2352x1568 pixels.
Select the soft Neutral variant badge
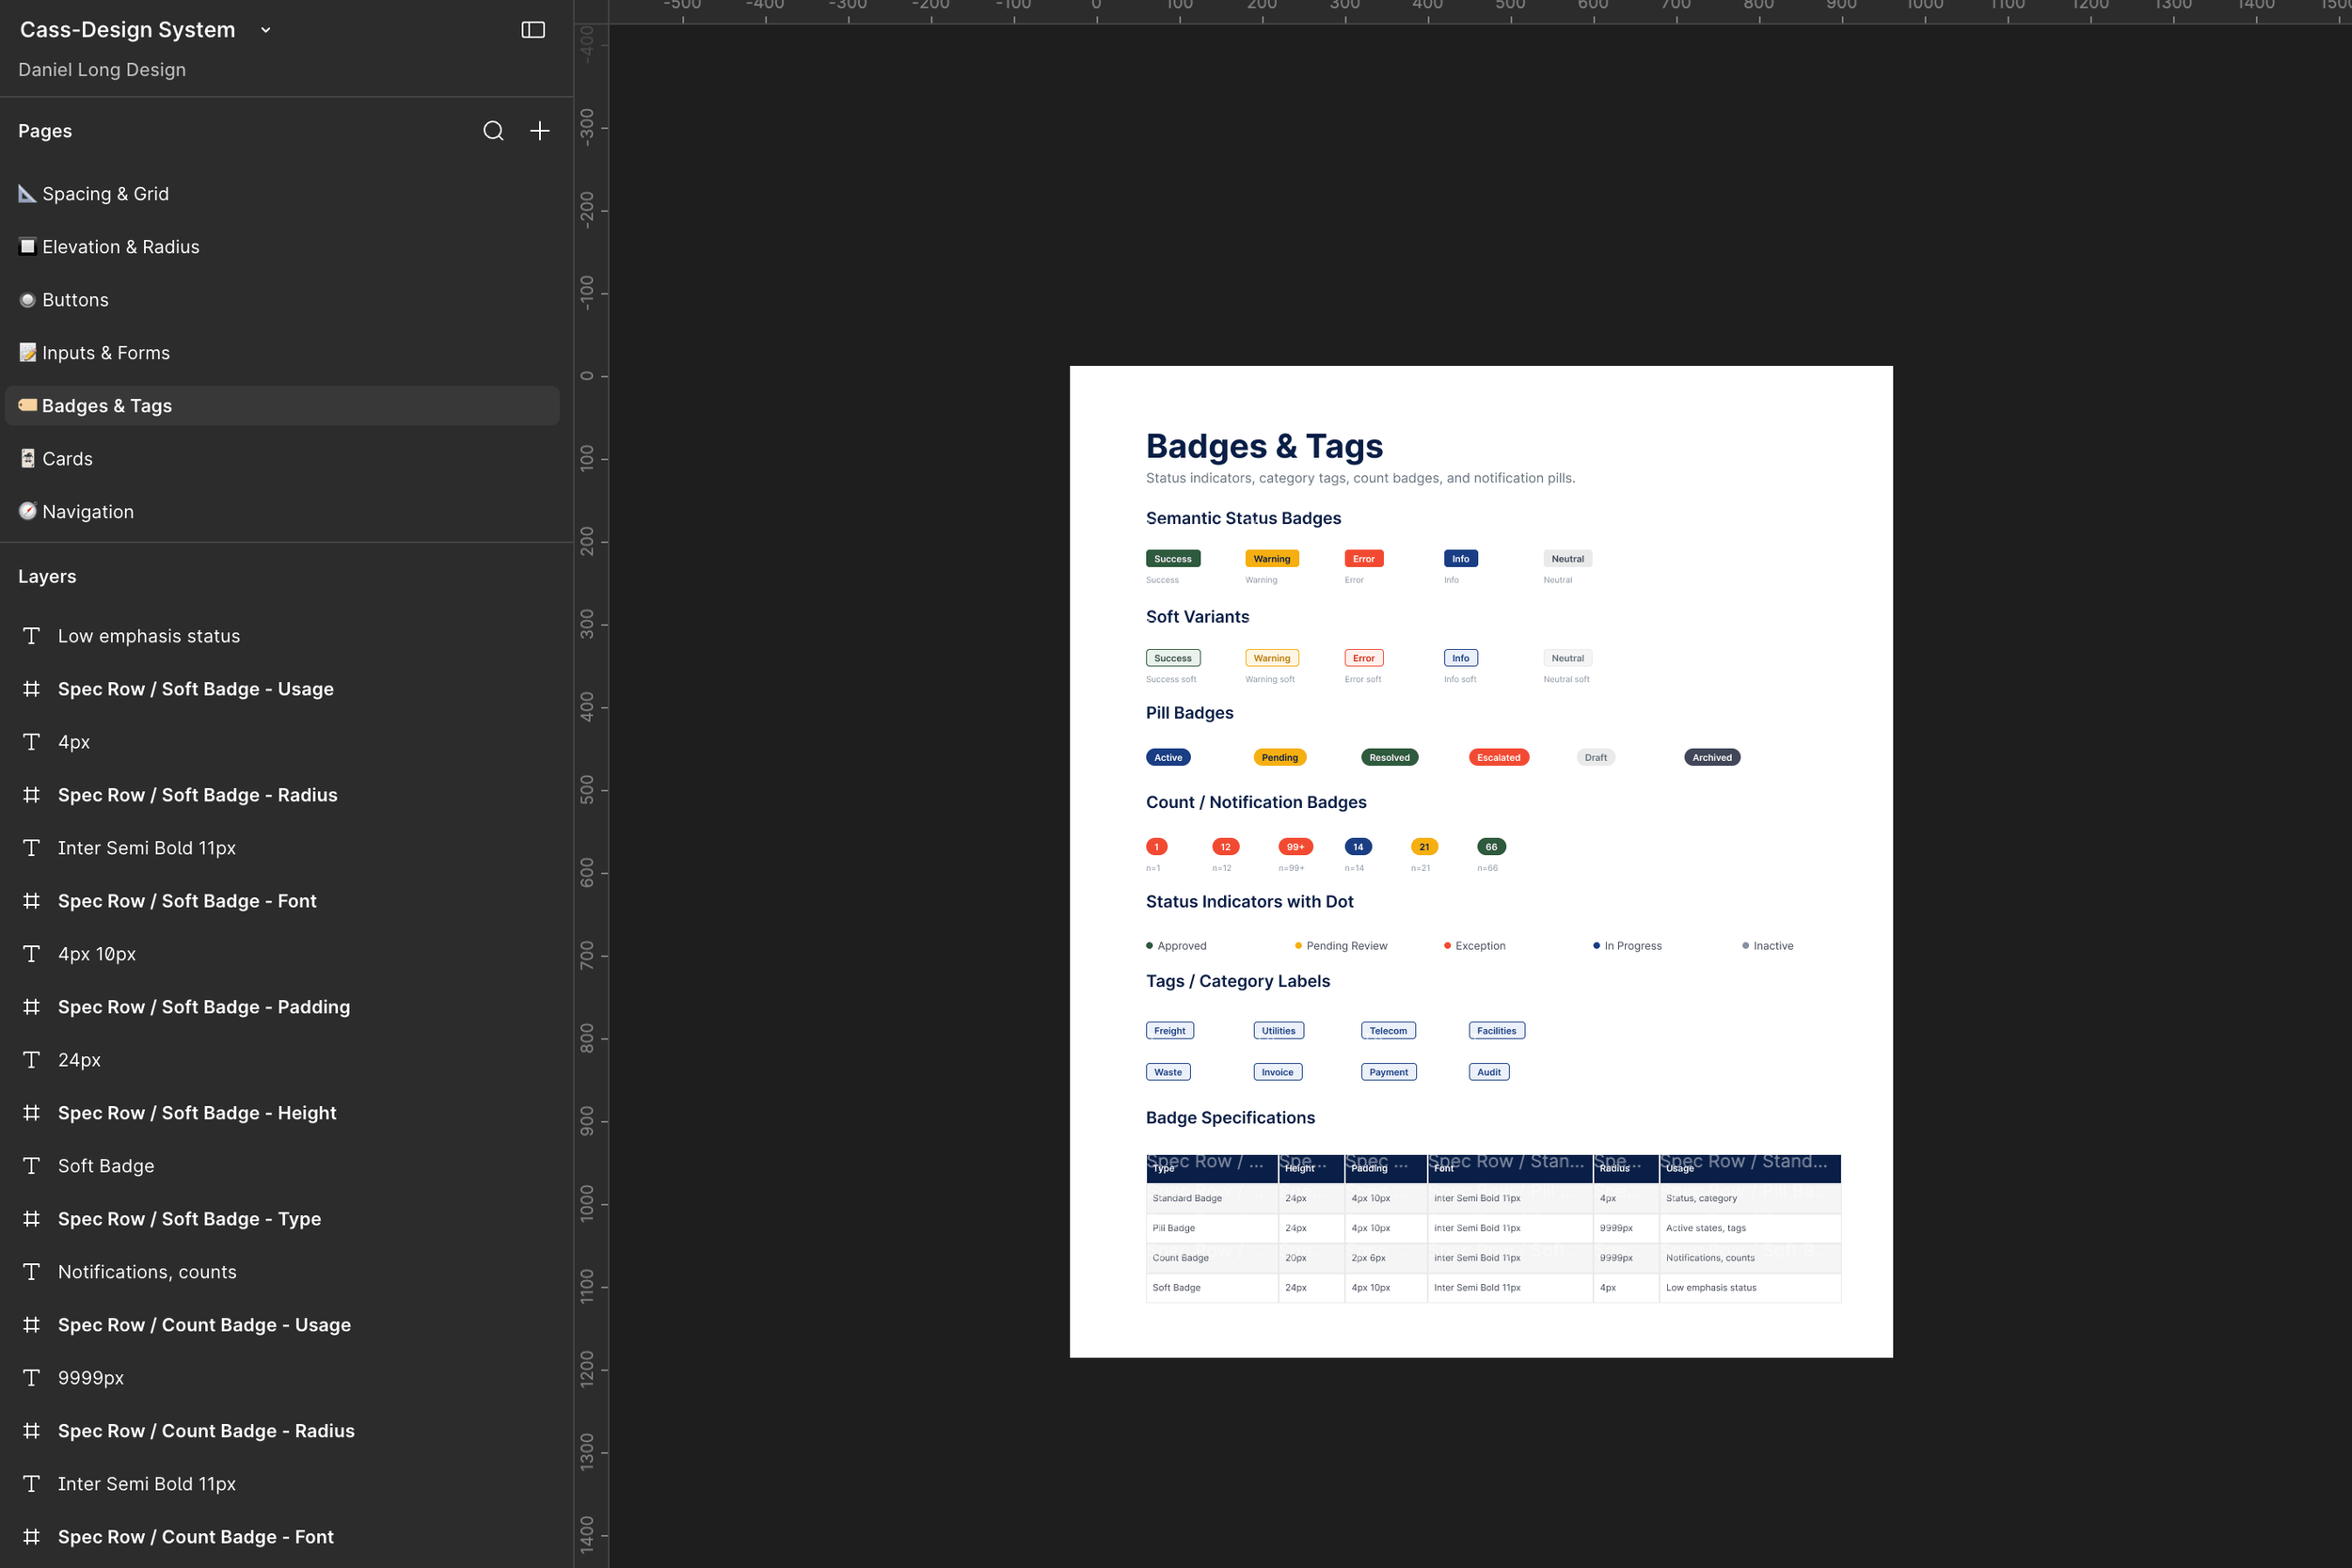(x=1568, y=658)
